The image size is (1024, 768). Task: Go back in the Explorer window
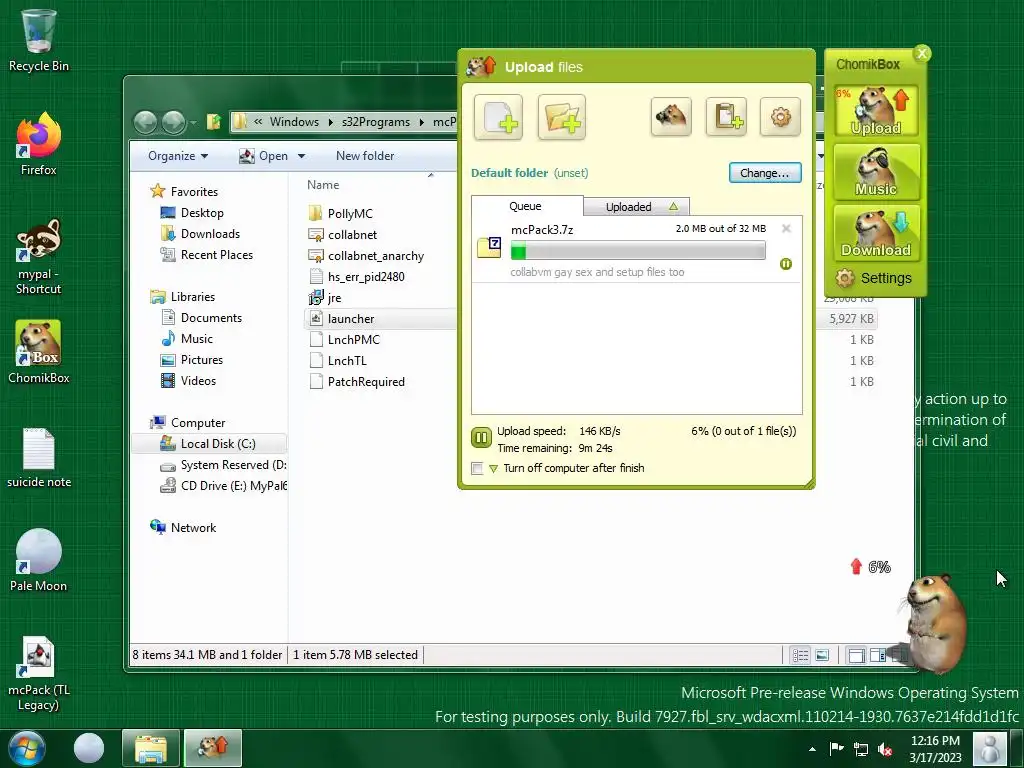(x=145, y=121)
